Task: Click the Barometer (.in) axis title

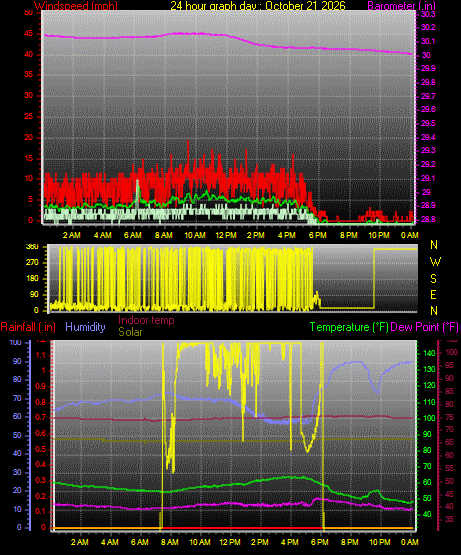Action: click(x=402, y=6)
